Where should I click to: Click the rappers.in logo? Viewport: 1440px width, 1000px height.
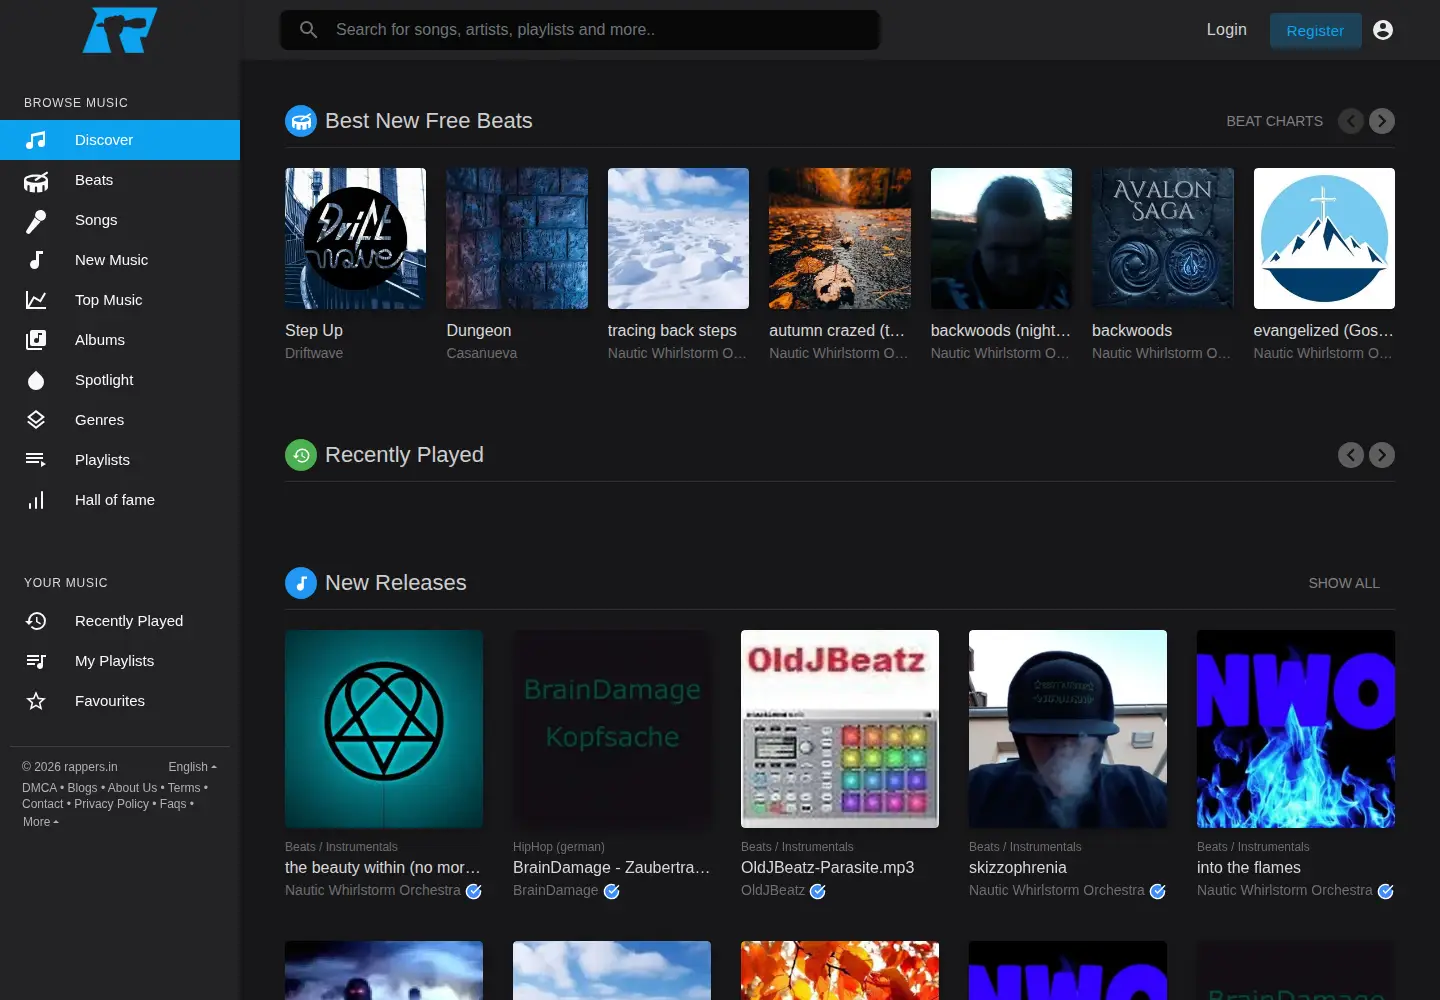120,30
